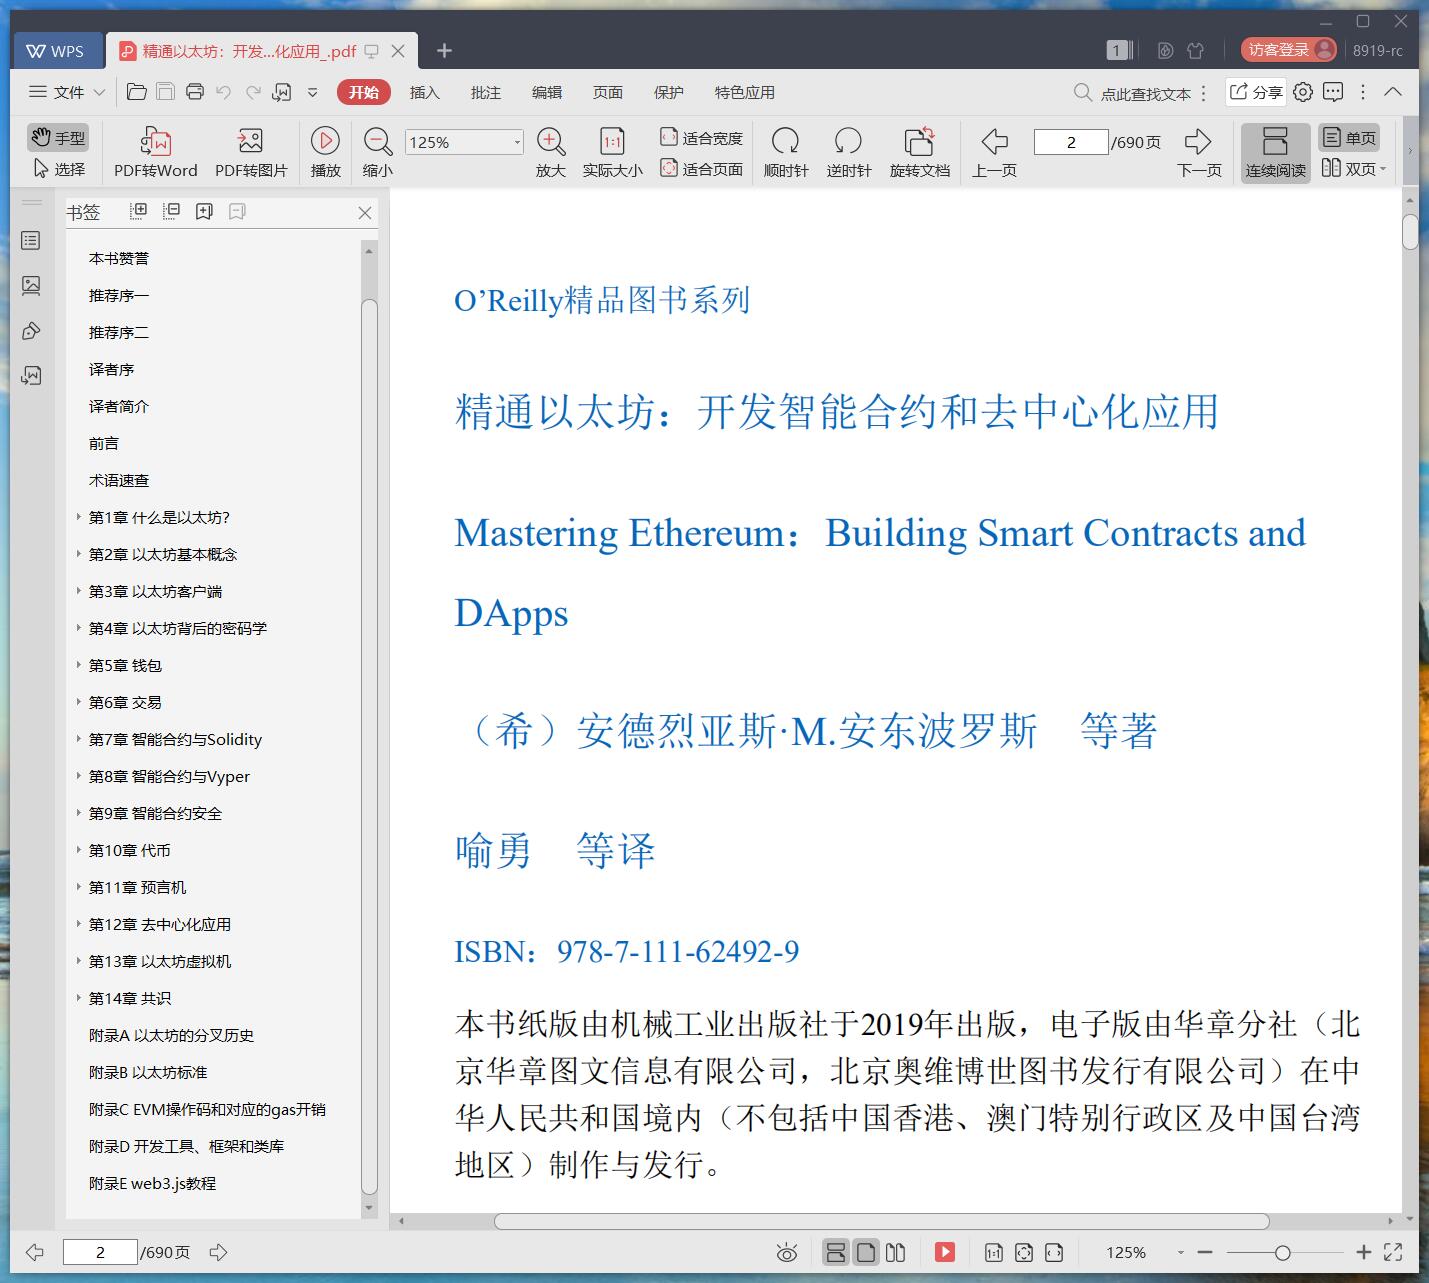Viewport: 1429px width, 1283px height.
Task: Select the 手型 hand tool
Action: point(57,138)
